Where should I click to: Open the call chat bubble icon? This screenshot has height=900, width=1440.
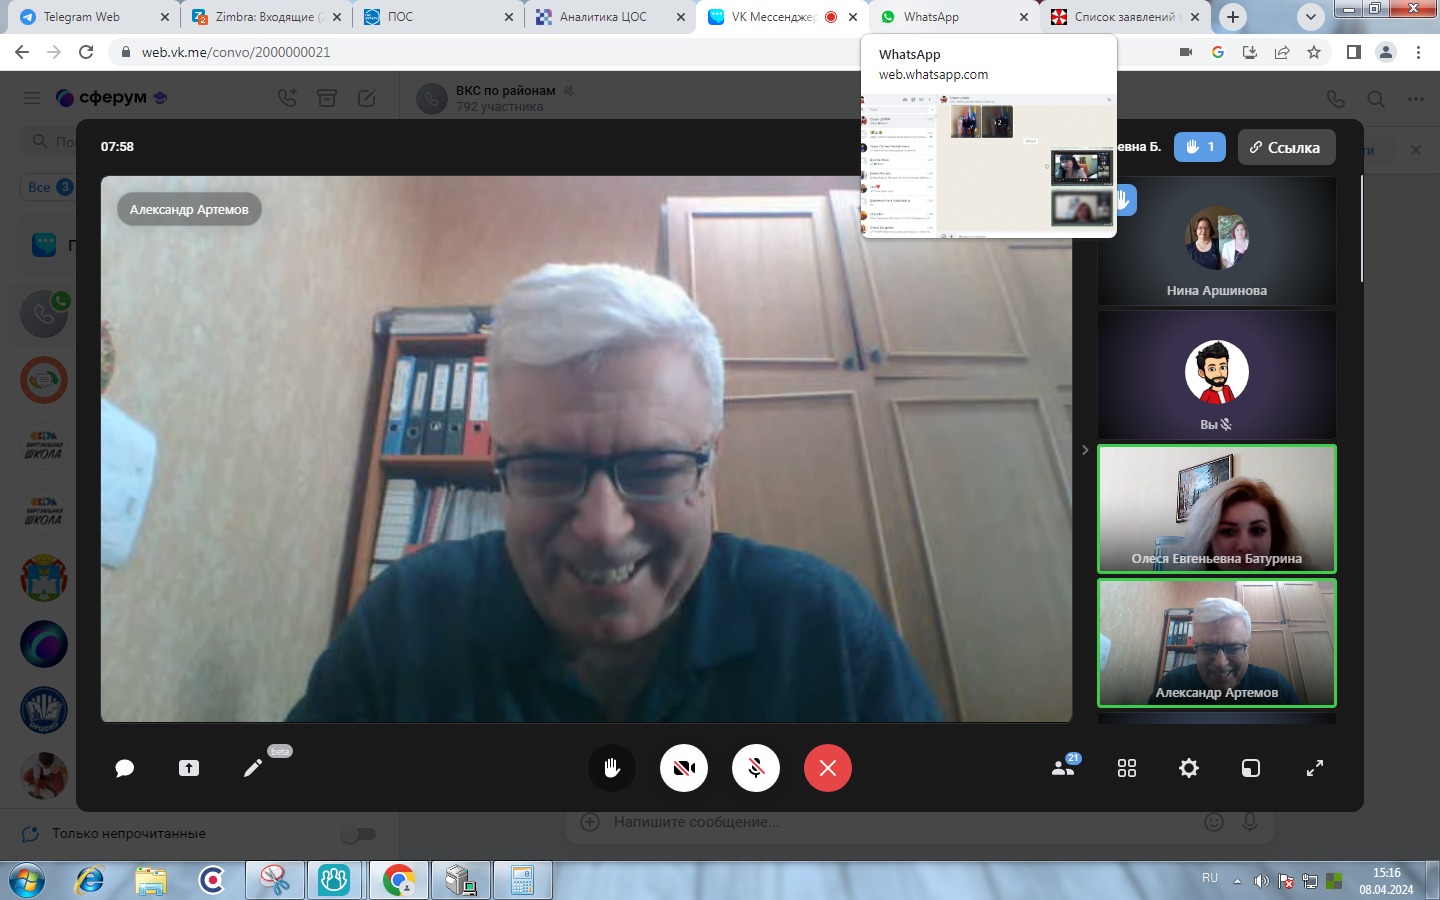[x=125, y=768]
